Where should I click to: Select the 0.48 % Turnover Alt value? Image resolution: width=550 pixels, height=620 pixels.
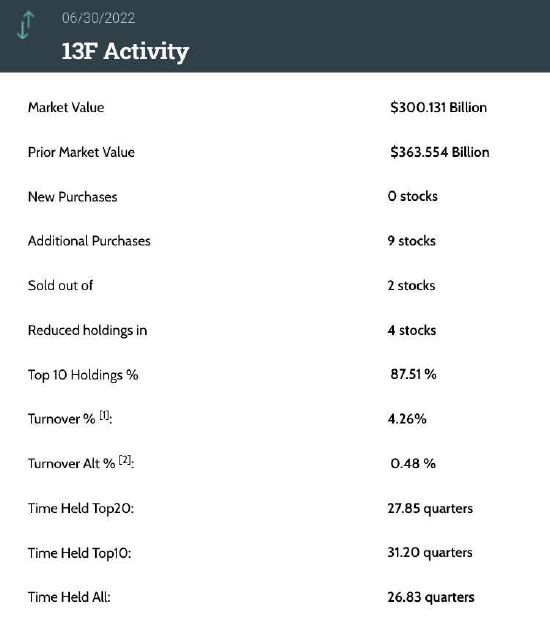click(413, 463)
